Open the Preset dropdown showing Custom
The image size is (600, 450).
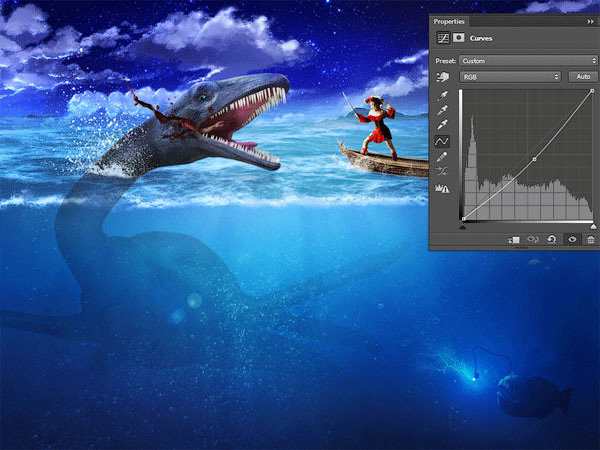click(x=528, y=61)
